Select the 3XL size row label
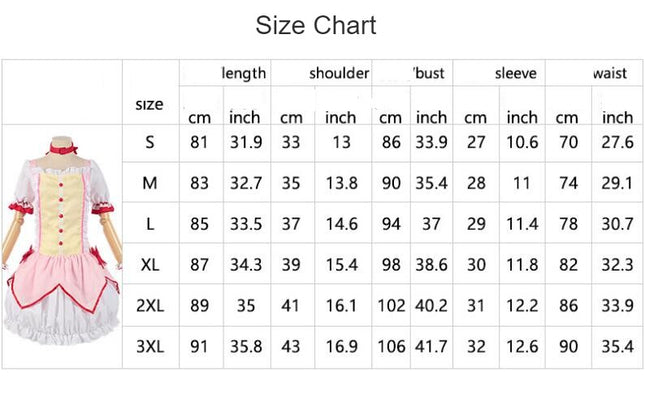645x420 pixels. click(x=150, y=346)
